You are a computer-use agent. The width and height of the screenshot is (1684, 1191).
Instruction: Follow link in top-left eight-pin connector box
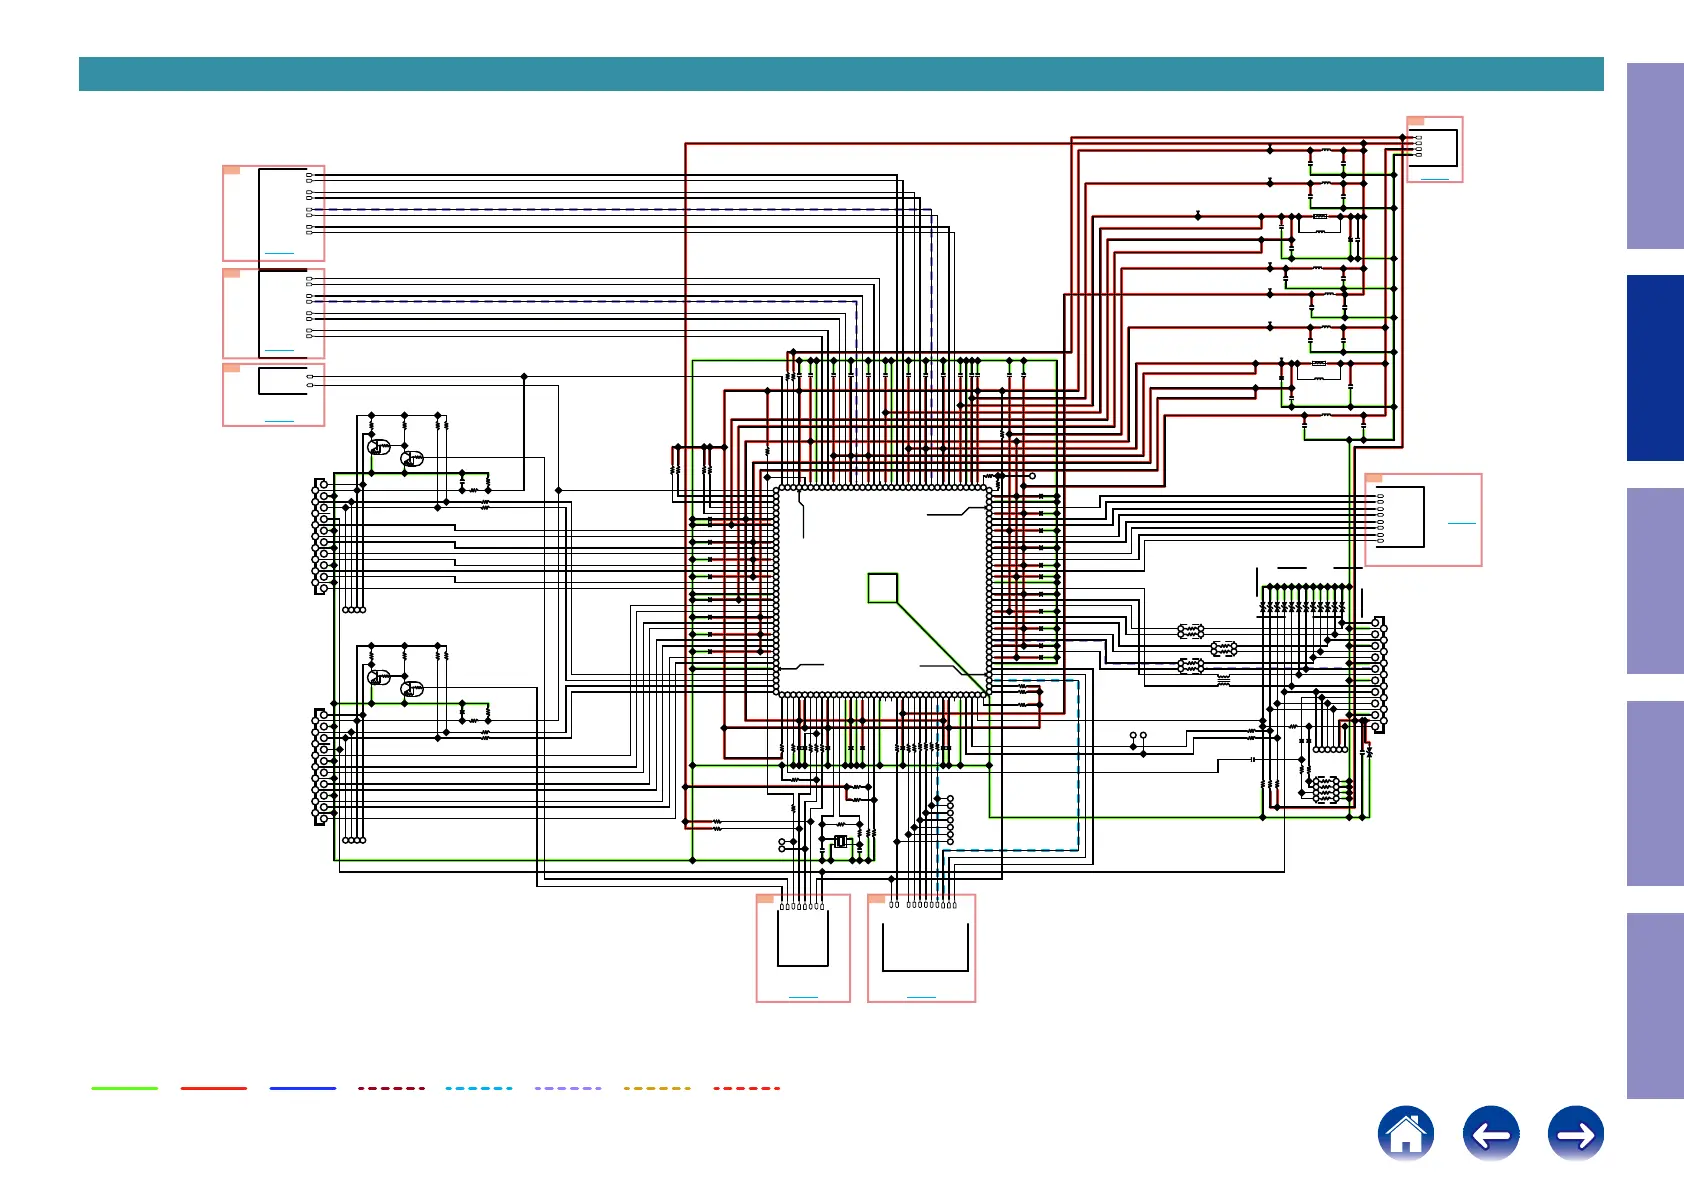[279, 253]
